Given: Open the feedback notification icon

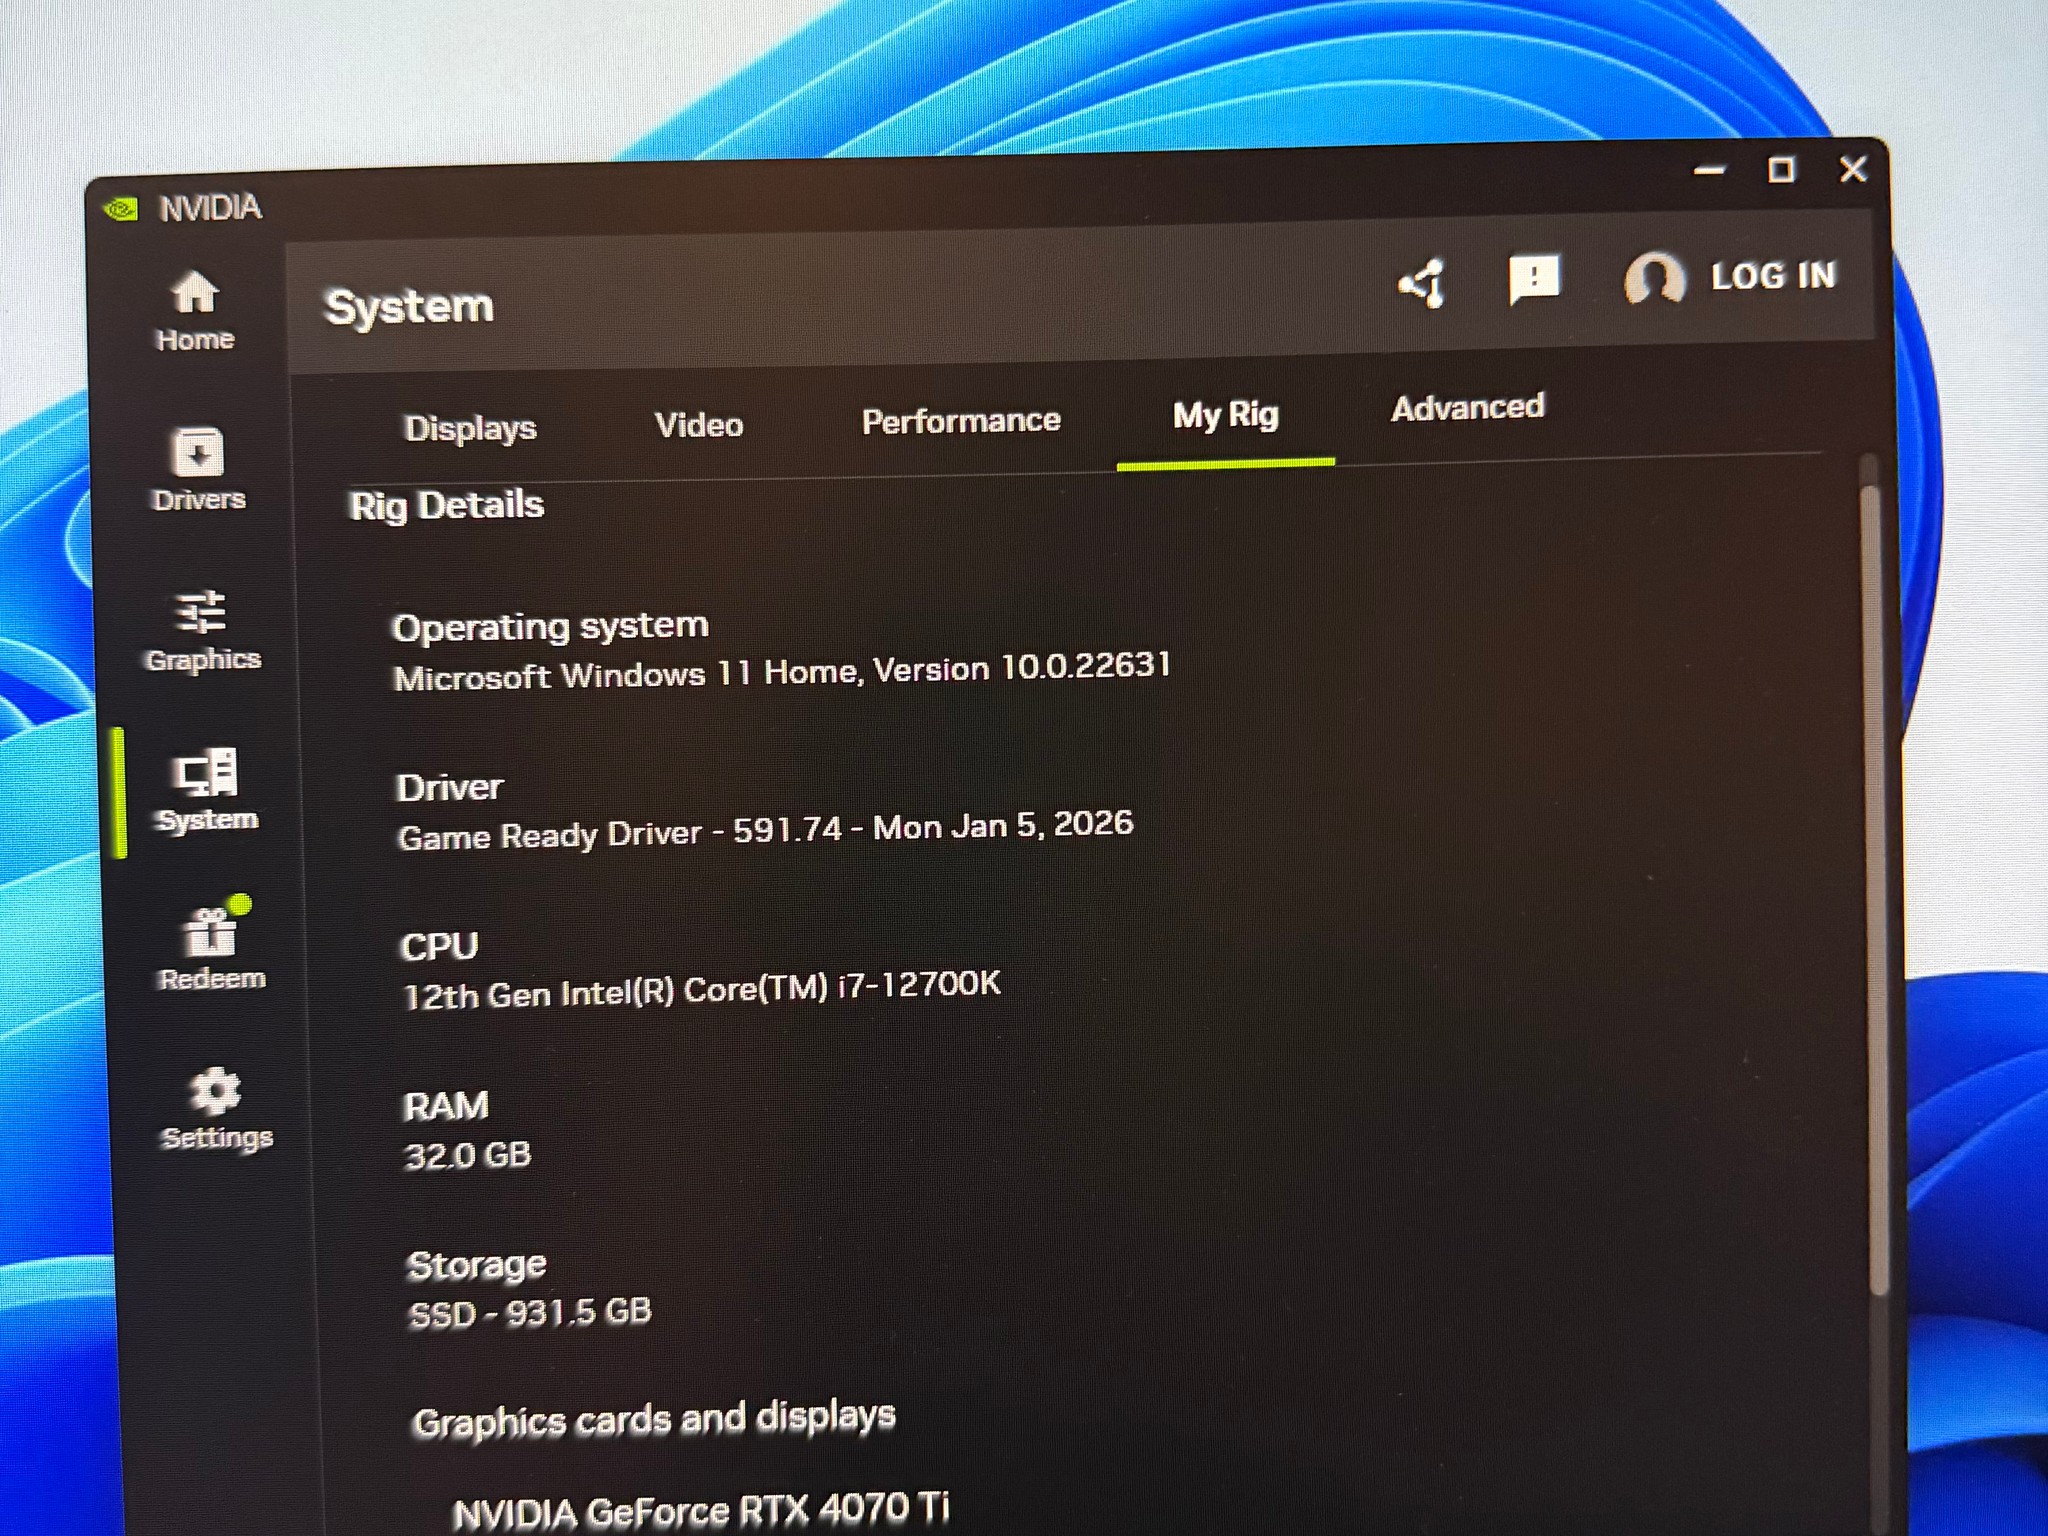Looking at the screenshot, I should click(1533, 278).
